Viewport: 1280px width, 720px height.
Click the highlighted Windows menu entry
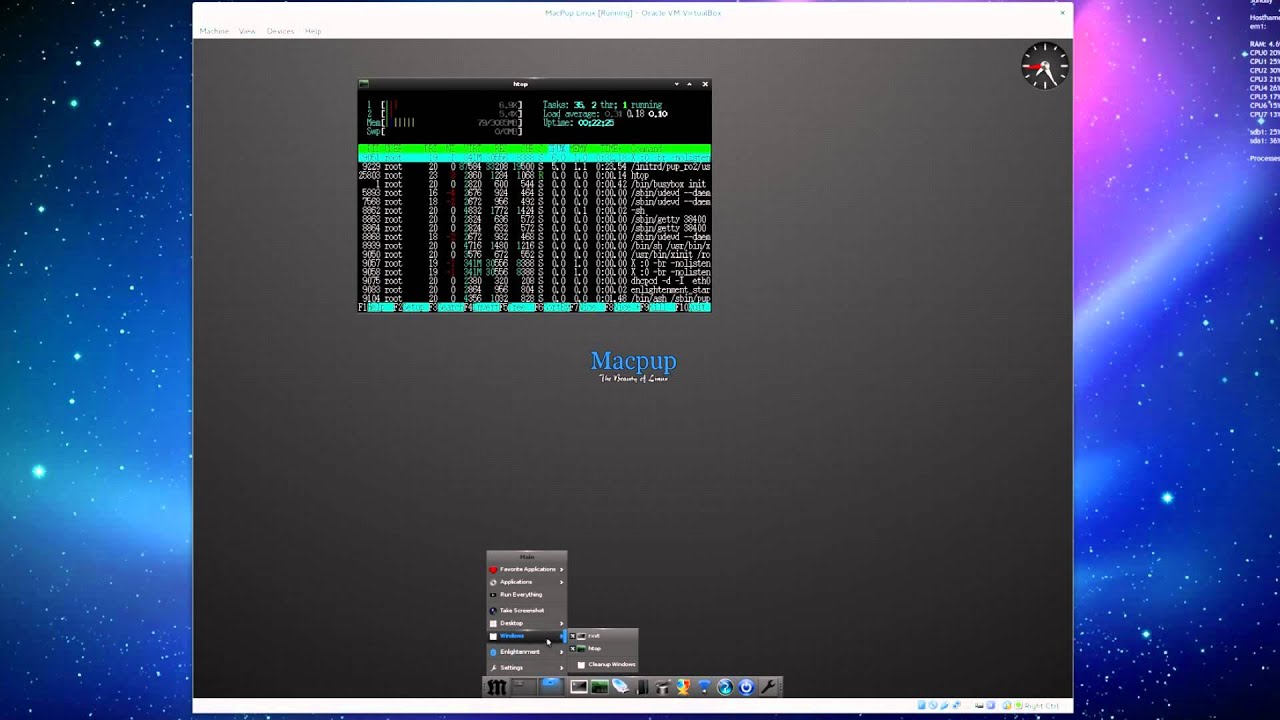click(527, 636)
